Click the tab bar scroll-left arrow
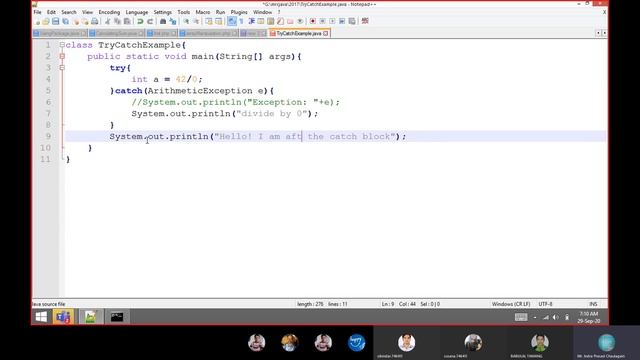Screen dimensions: 640x360 [598, 33]
